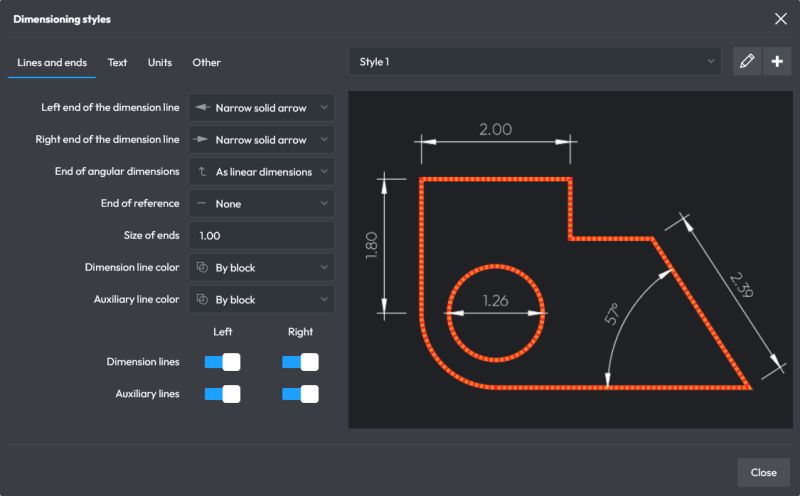Click the Right column header label

pyautogui.click(x=301, y=332)
